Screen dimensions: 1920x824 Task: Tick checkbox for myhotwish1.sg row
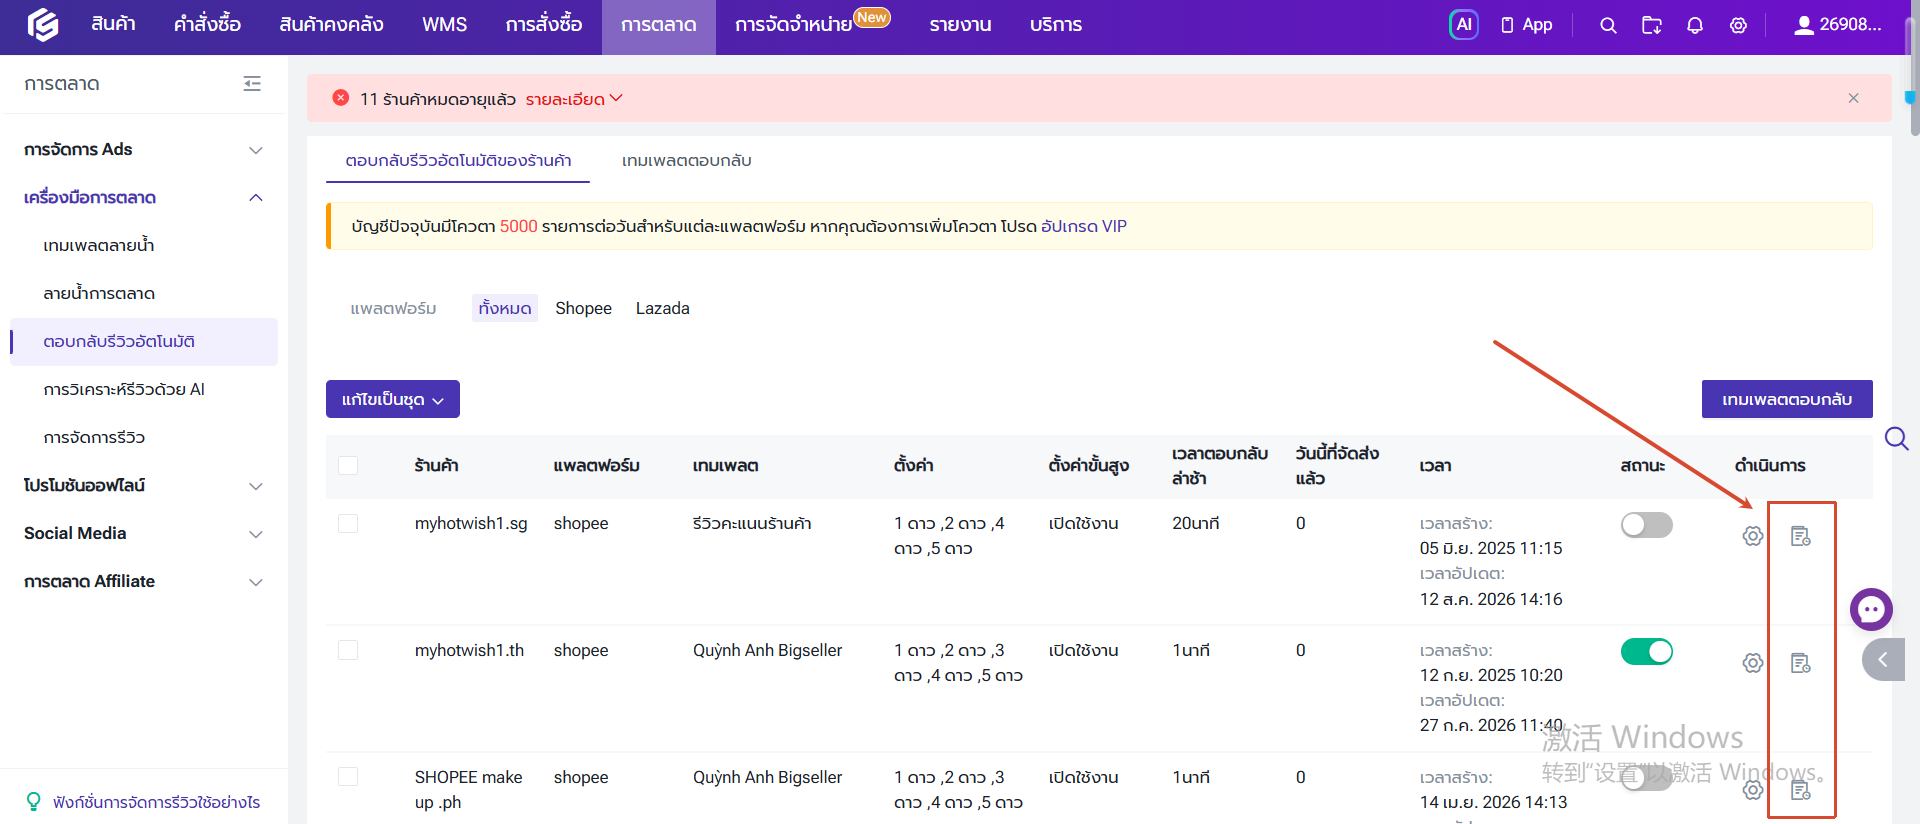[348, 523]
